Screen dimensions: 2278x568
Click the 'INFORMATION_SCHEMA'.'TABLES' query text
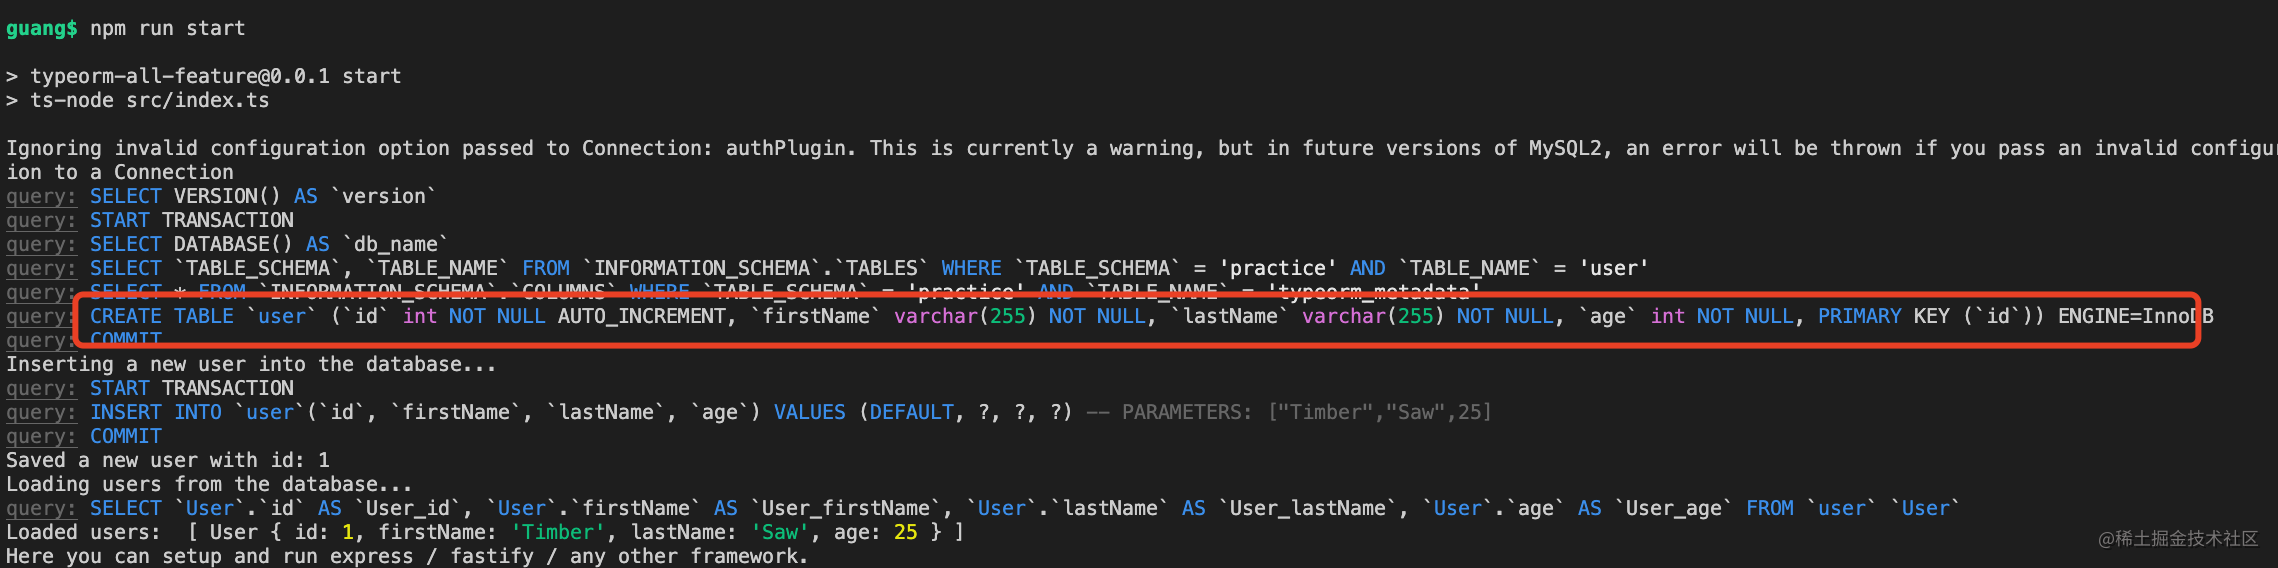point(756,268)
